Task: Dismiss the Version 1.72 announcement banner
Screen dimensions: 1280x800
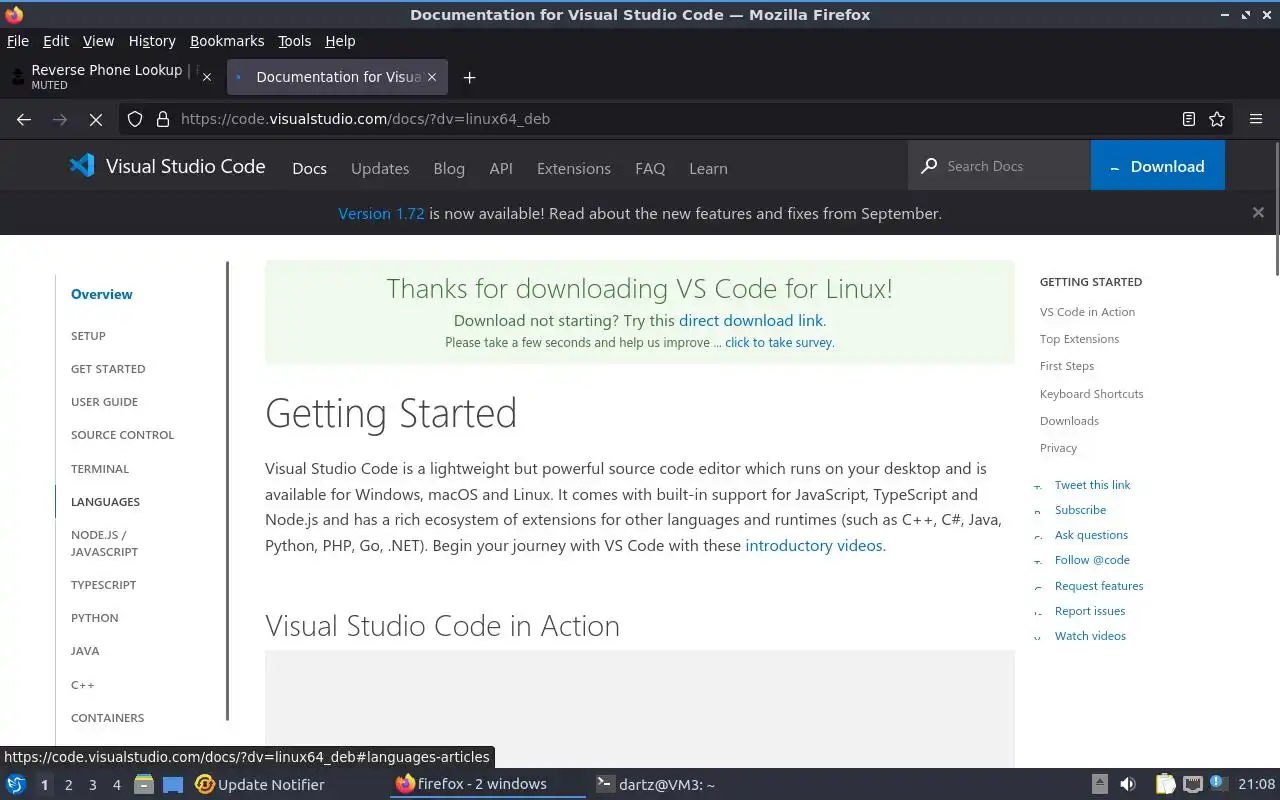Action: tap(1258, 212)
